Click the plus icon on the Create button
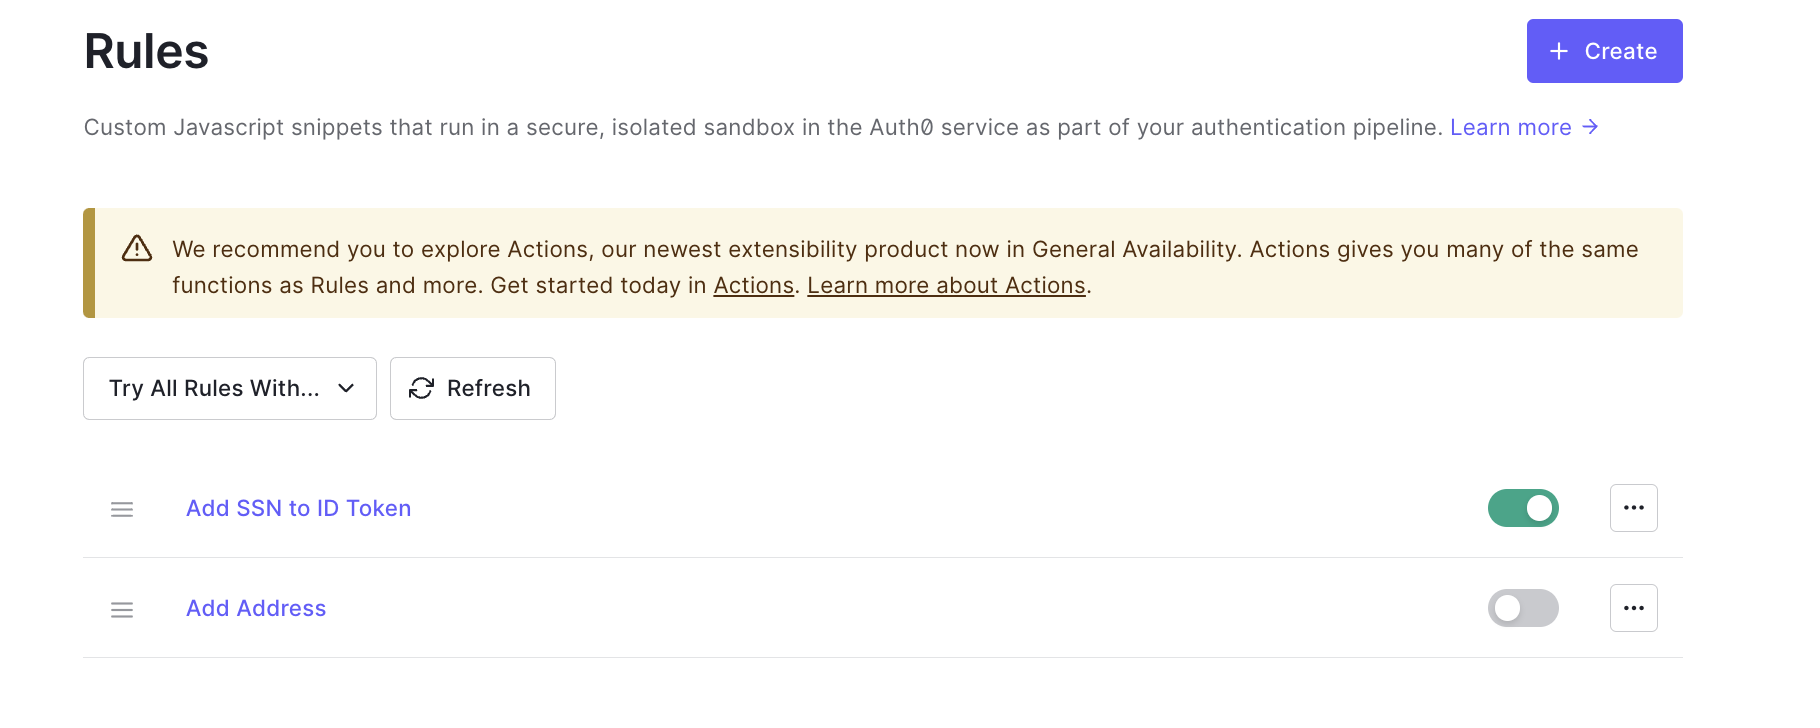Viewport: 1820px width, 728px height. 1557,51
